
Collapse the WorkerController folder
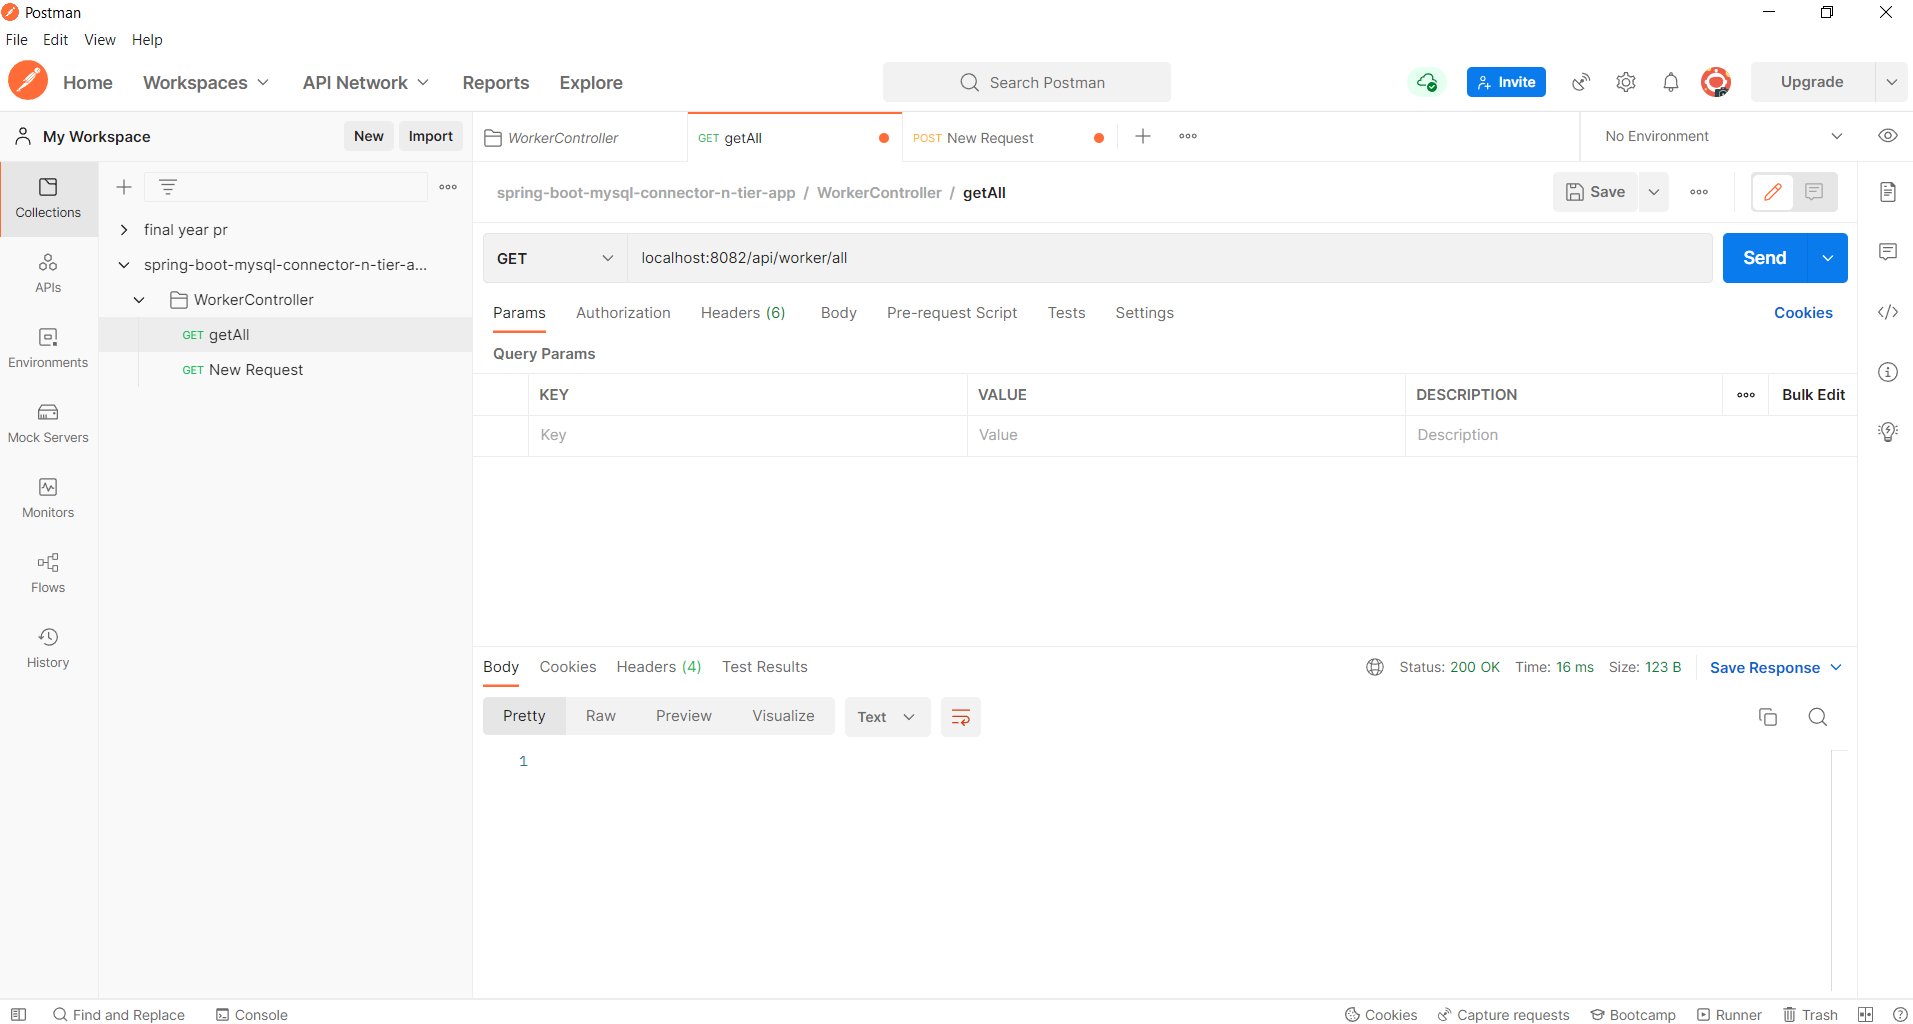(139, 300)
